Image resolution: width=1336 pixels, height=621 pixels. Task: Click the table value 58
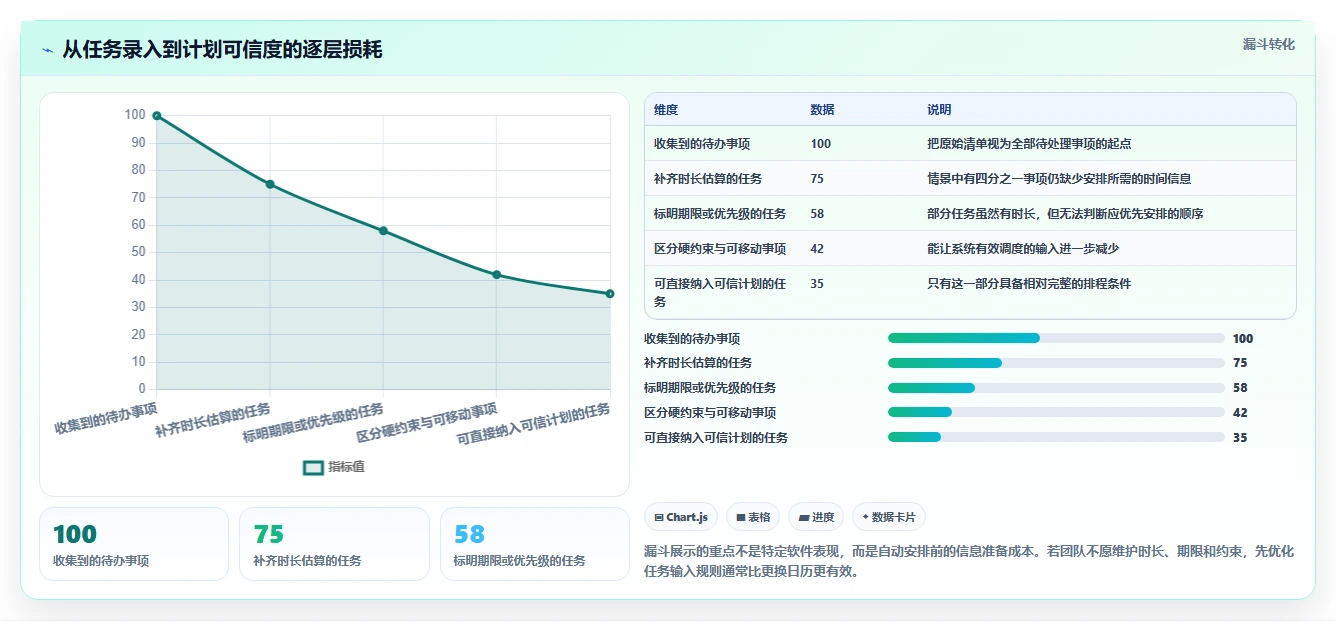click(x=817, y=214)
